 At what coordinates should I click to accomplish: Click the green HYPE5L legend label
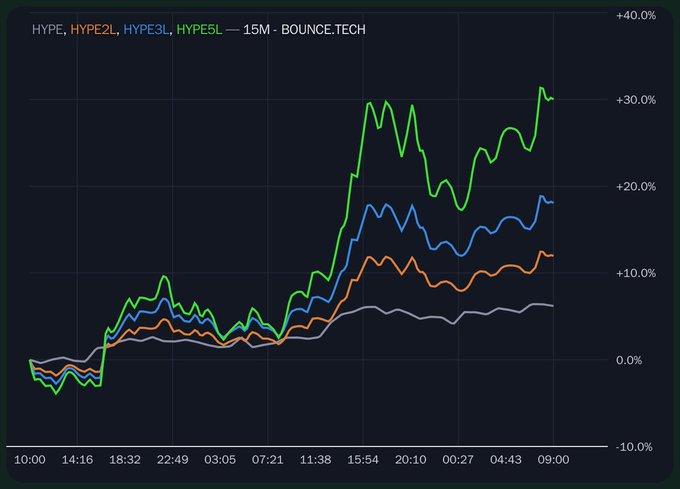(x=199, y=29)
